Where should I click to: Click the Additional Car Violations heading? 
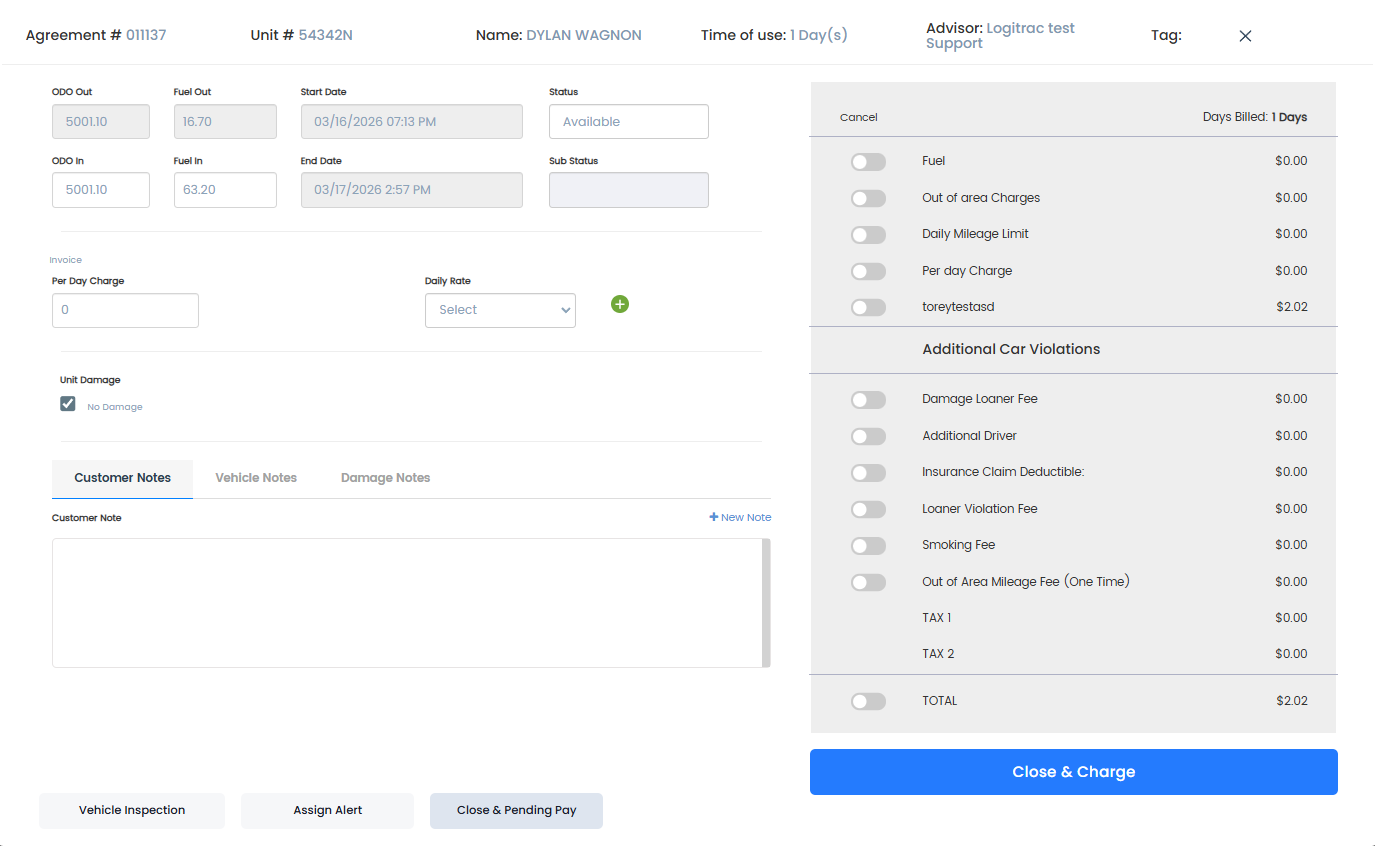[1011, 350]
